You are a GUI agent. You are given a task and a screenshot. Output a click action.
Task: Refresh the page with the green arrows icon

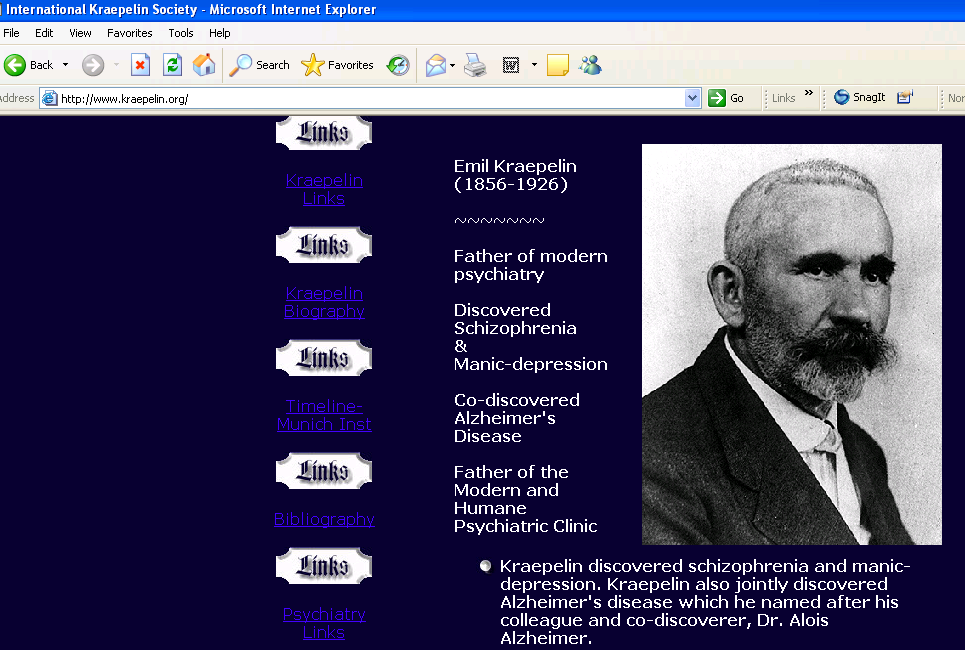click(x=172, y=65)
